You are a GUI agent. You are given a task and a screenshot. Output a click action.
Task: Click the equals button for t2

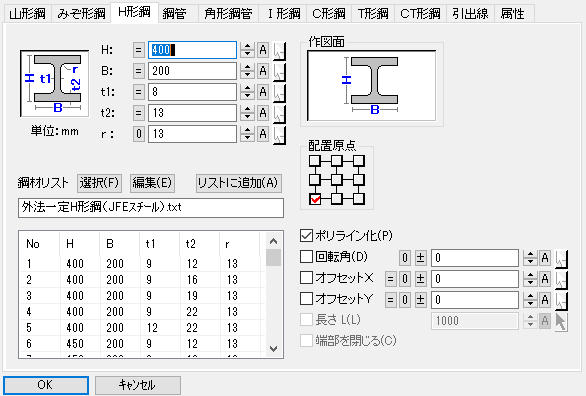click(139, 113)
